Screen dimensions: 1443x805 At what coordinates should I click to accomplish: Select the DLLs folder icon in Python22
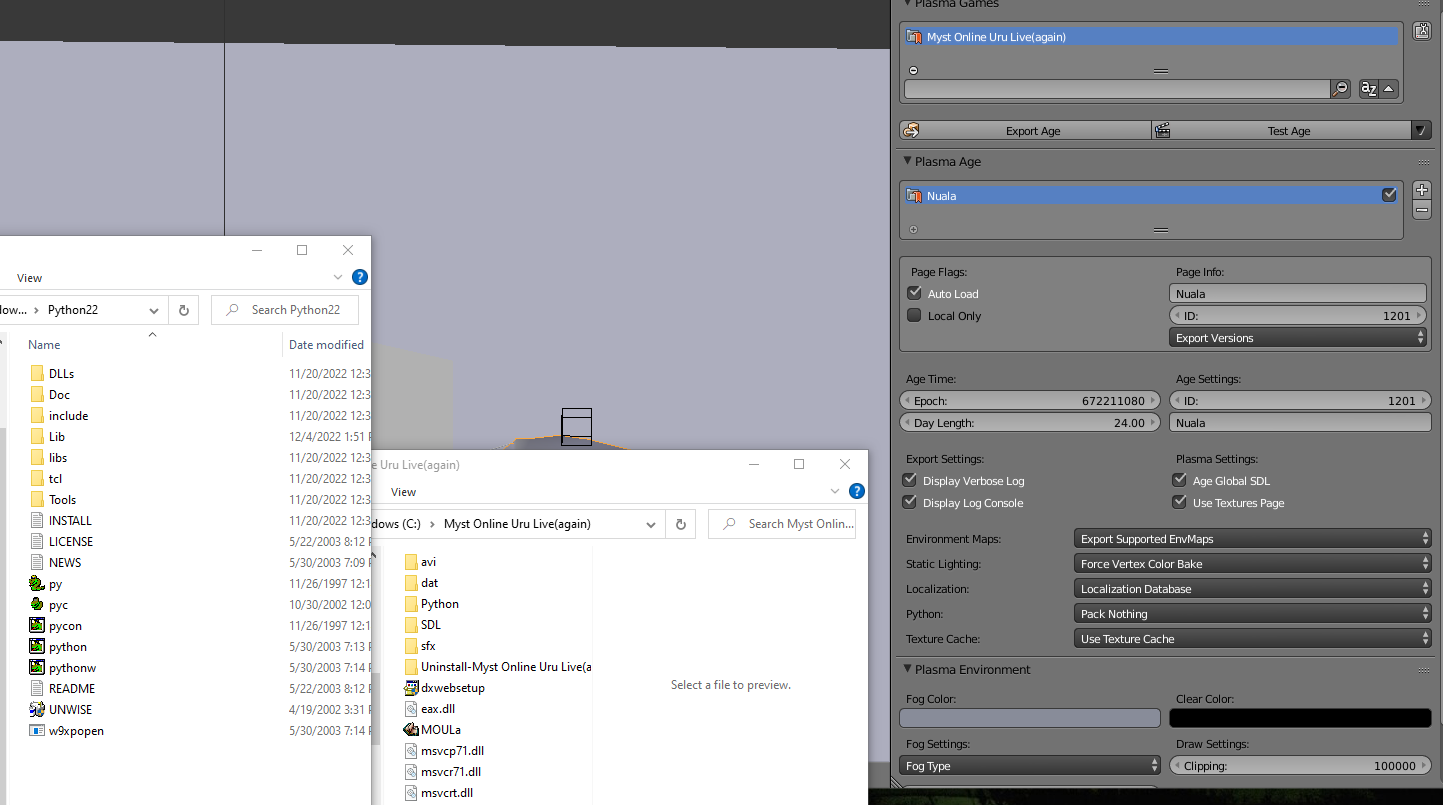point(37,374)
